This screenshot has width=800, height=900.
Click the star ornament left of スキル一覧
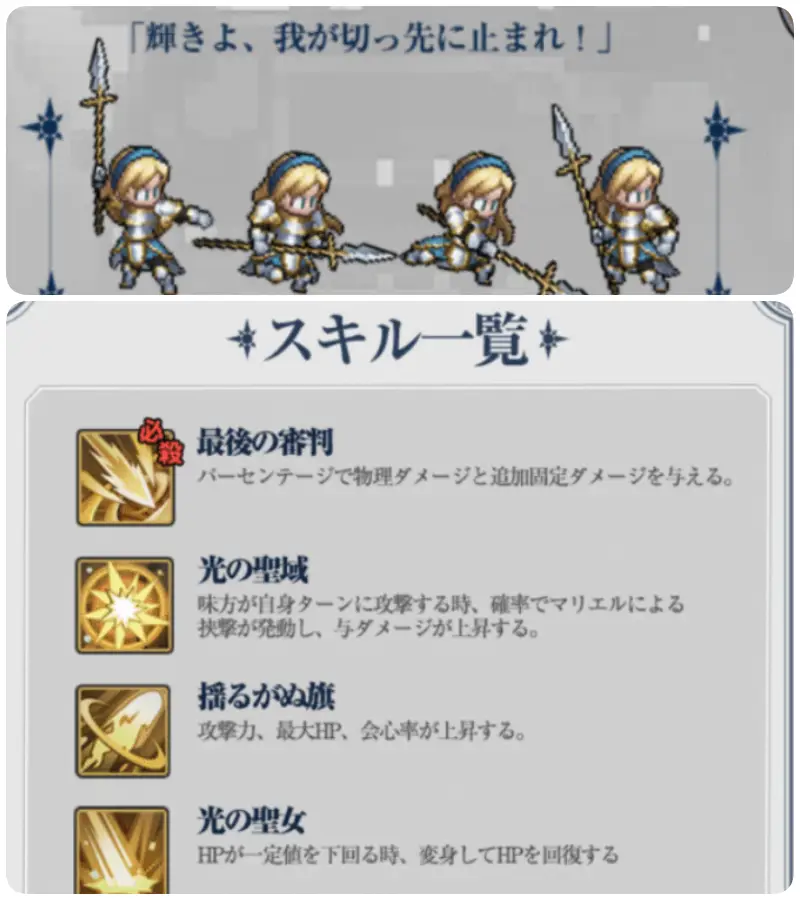point(247,340)
